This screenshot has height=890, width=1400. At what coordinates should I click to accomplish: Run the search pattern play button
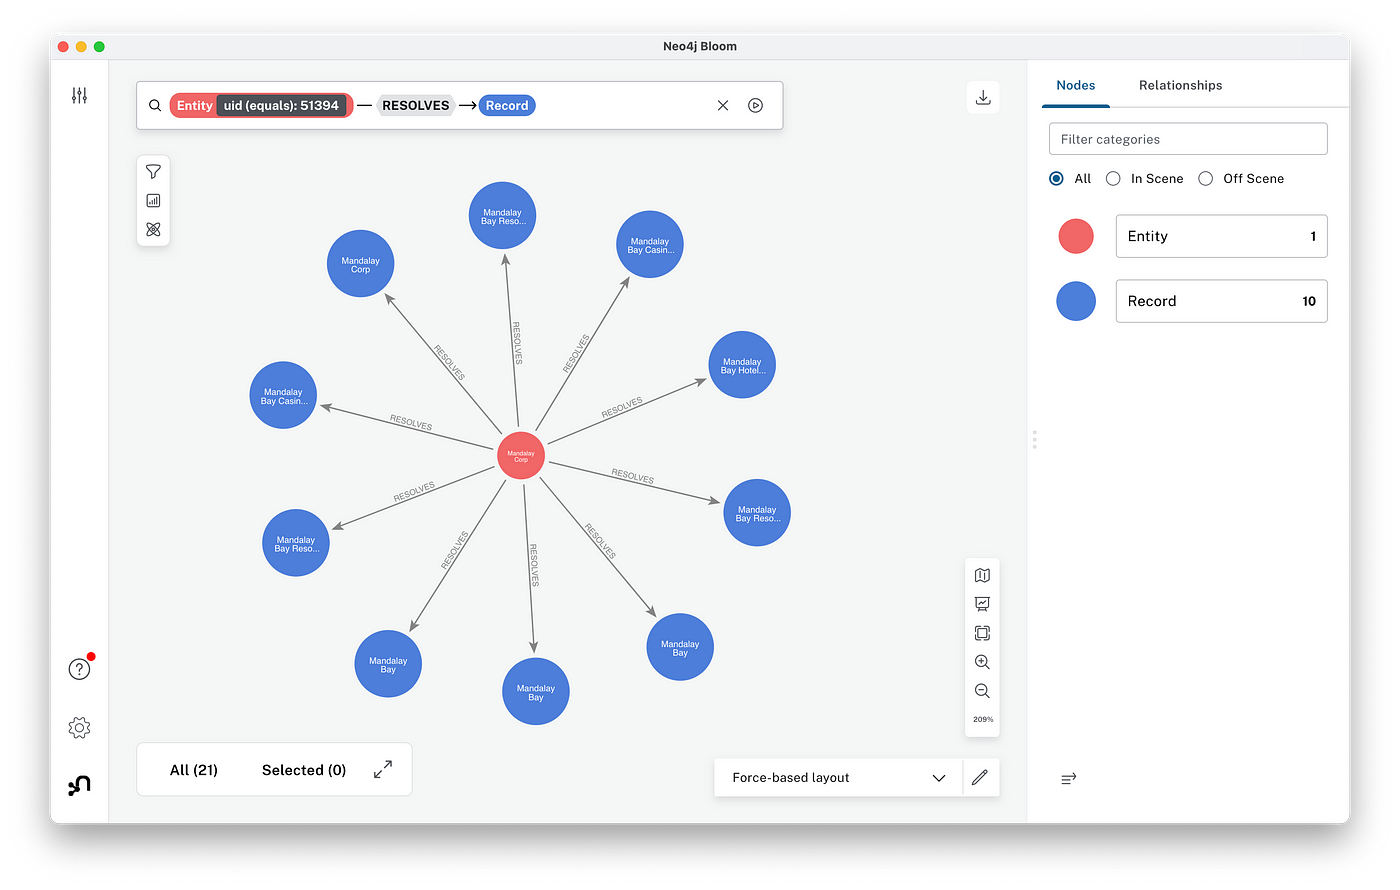click(x=756, y=105)
